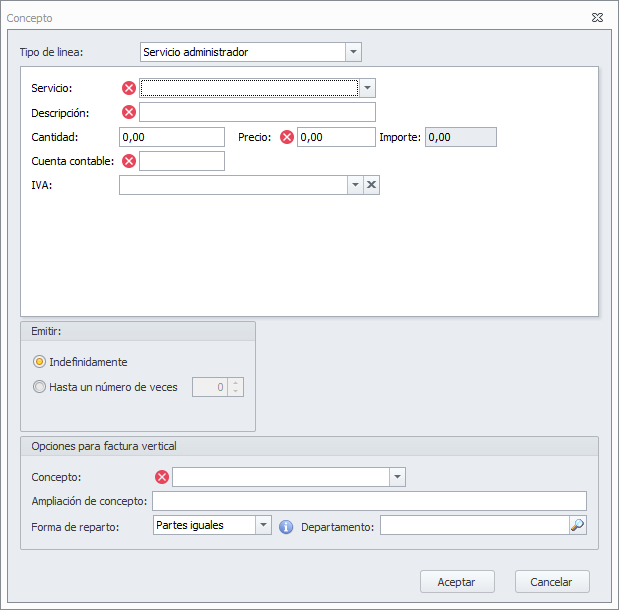Open the Departamento search magnifier
The image size is (619, 610).
coord(577,525)
